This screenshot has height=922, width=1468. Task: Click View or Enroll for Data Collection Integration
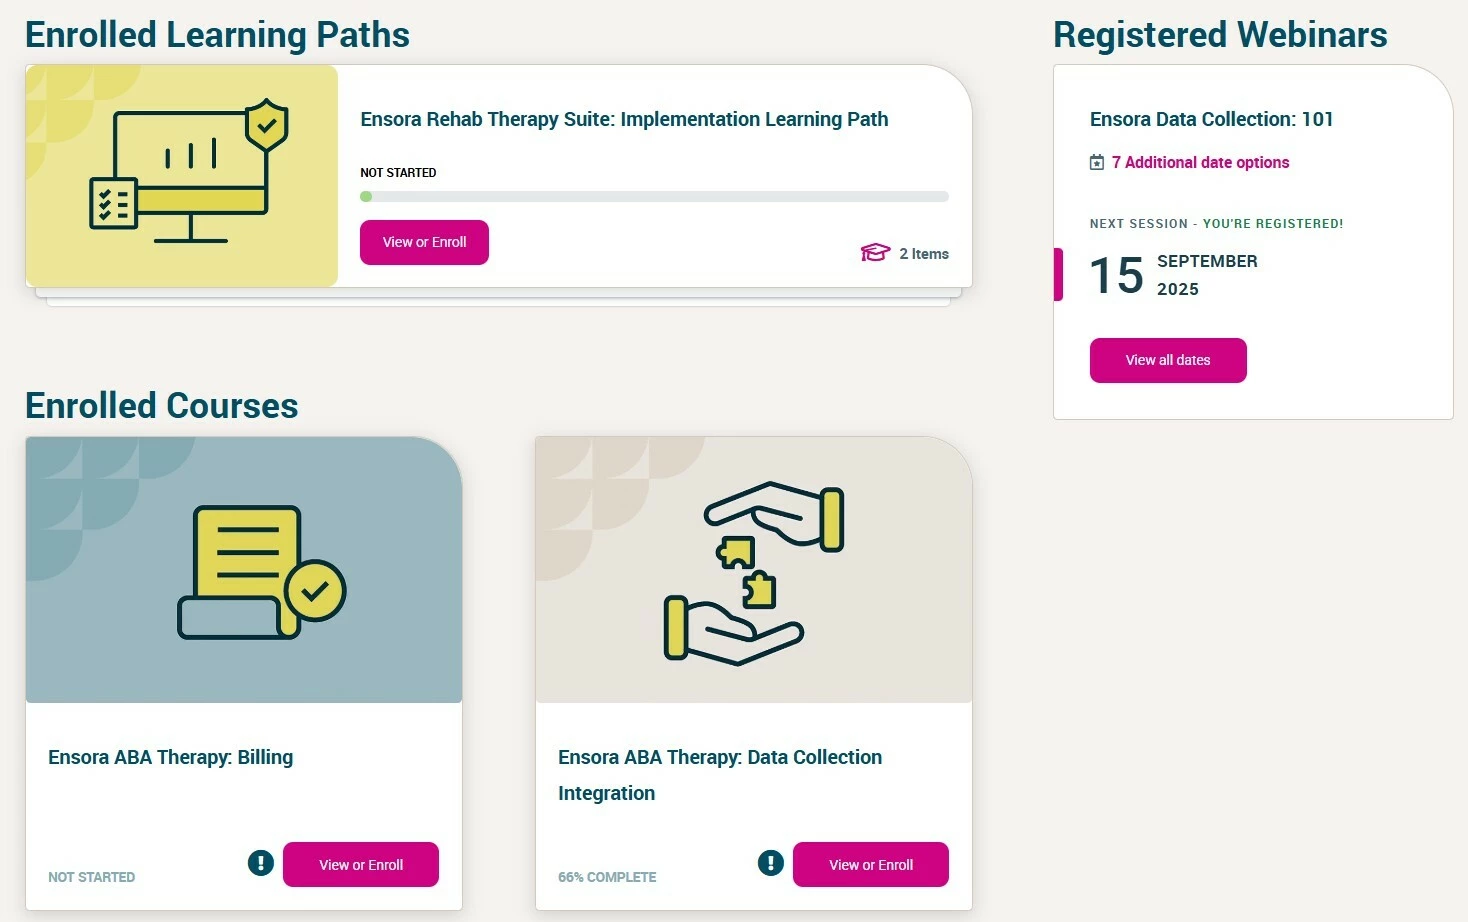pyautogui.click(x=871, y=865)
